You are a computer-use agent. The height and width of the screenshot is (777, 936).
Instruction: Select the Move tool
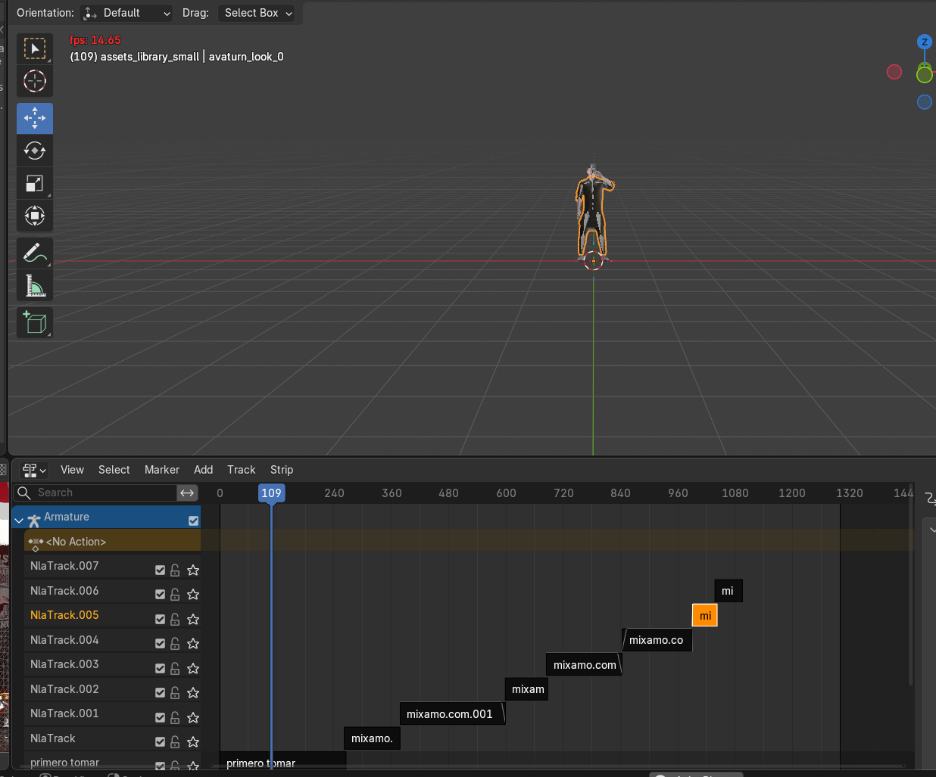tap(35, 118)
